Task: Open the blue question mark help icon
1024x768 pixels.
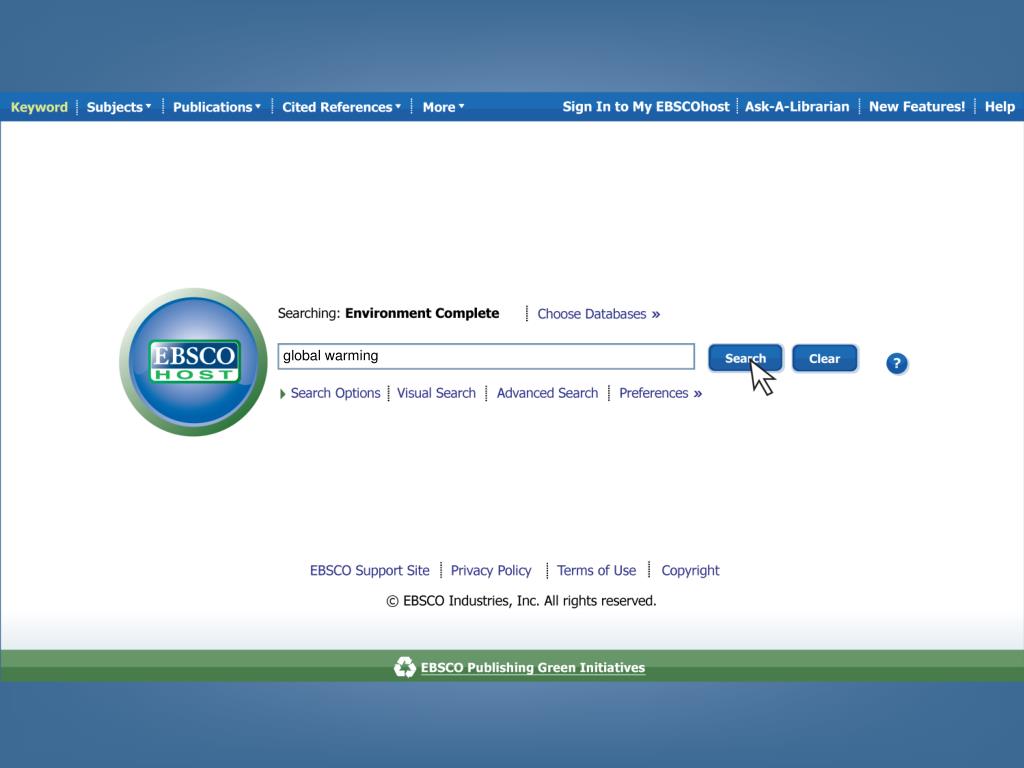Action: (x=897, y=363)
